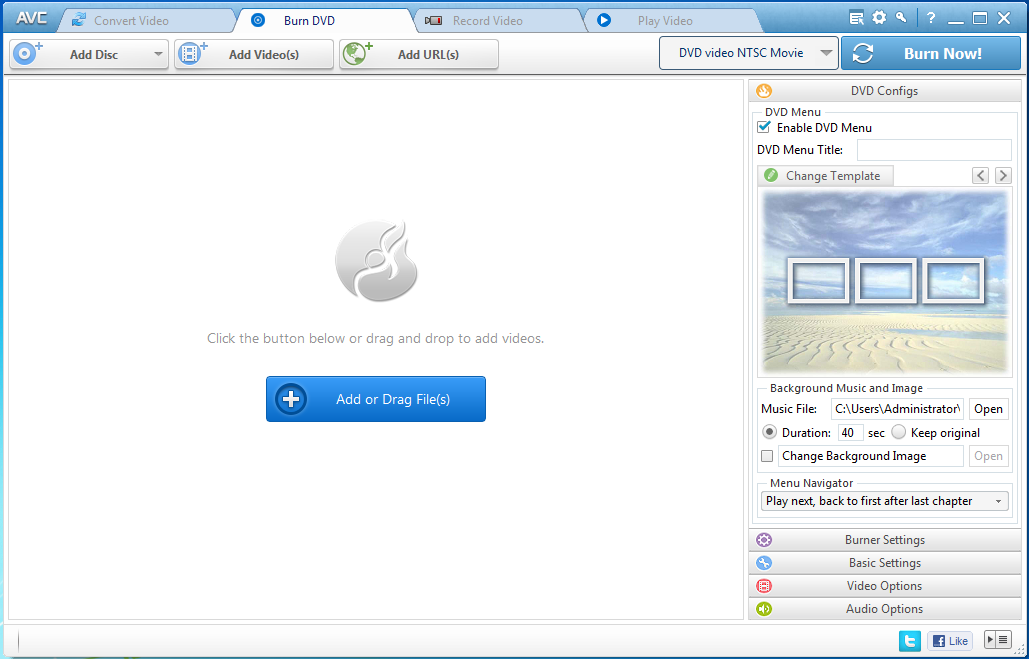The image size is (1029, 659).
Task: Click Add Video(s) button
Action: coord(254,54)
